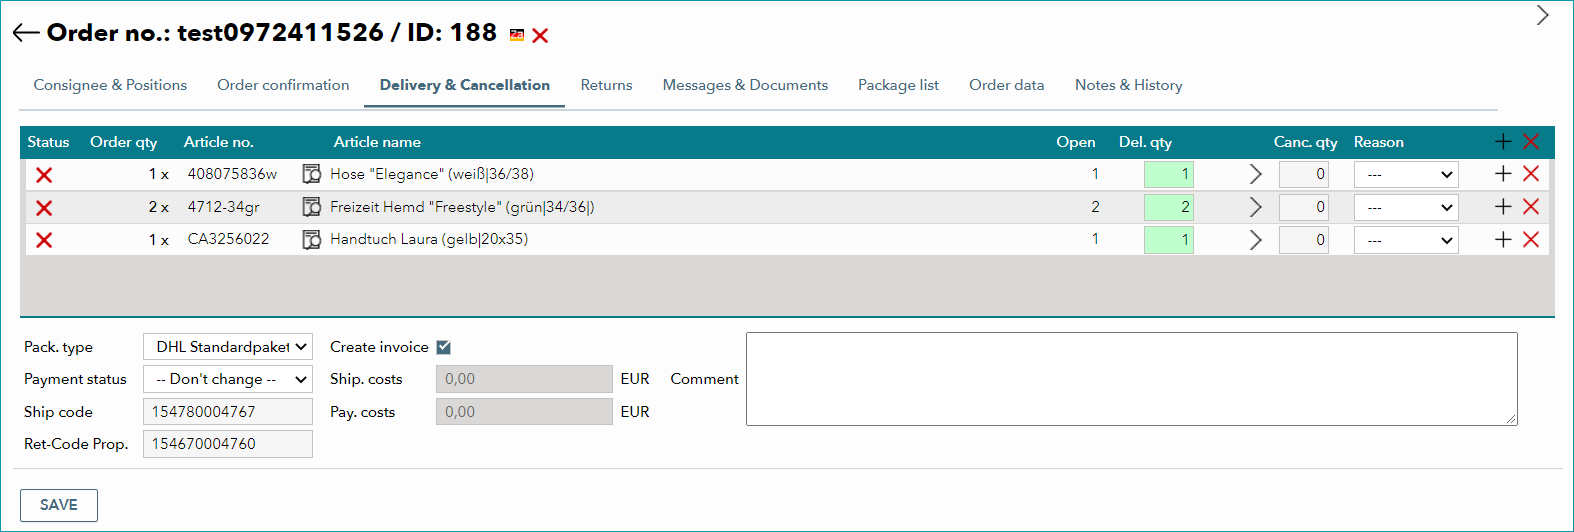Click article number 408075836w
The height and width of the screenshot is (532, 1574).
pos(232,174)
